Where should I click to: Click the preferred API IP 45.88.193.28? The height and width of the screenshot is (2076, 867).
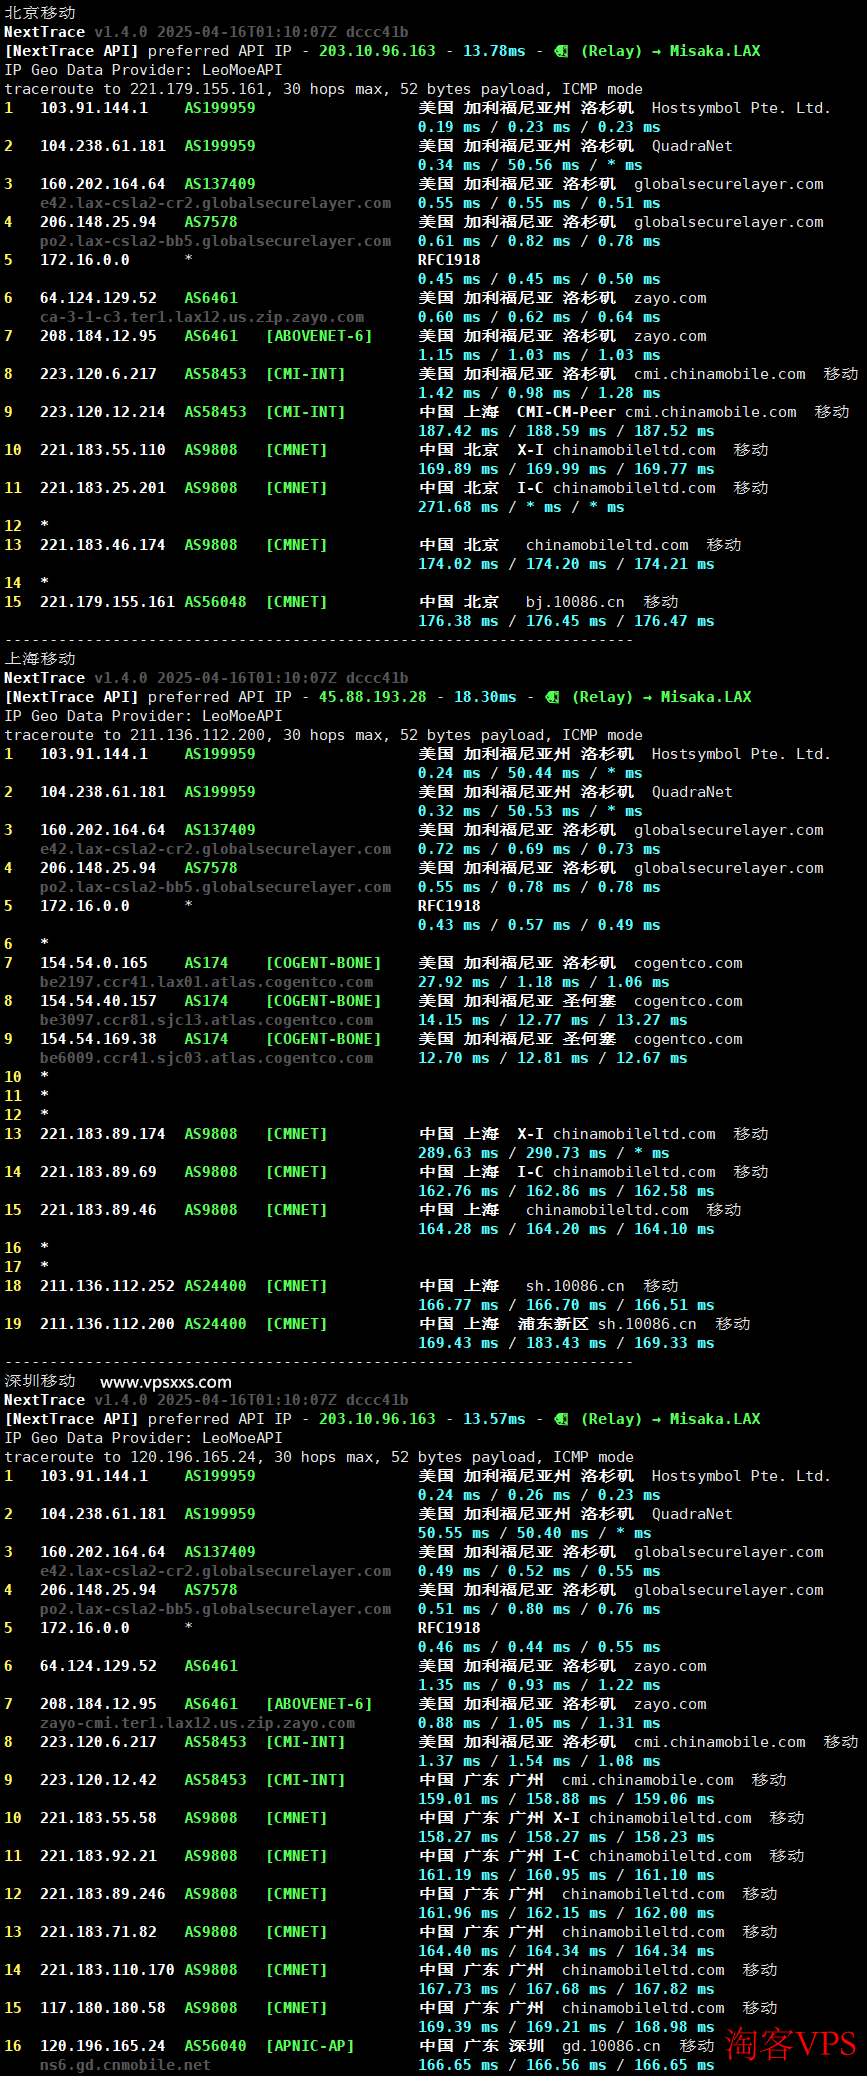(x=372, y=696)
